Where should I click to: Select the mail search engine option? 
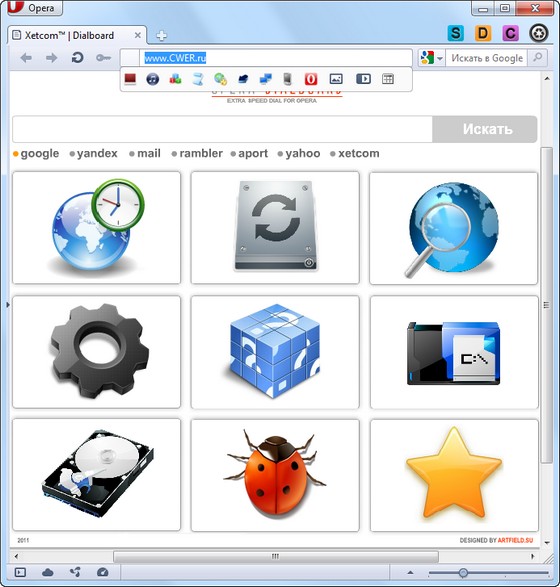[145, 153]
